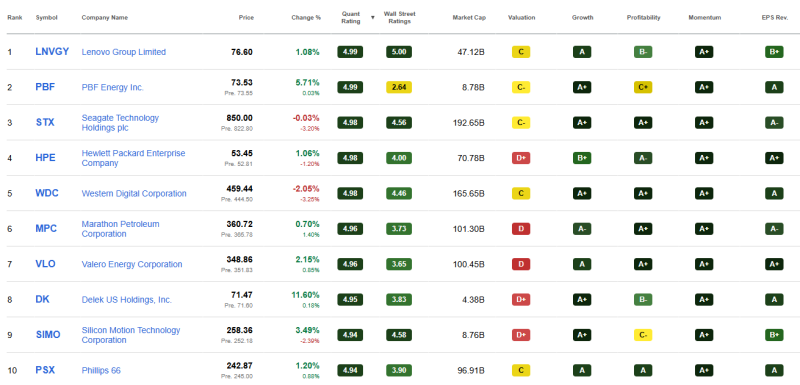Sort by the Price column header

point(246,17)
